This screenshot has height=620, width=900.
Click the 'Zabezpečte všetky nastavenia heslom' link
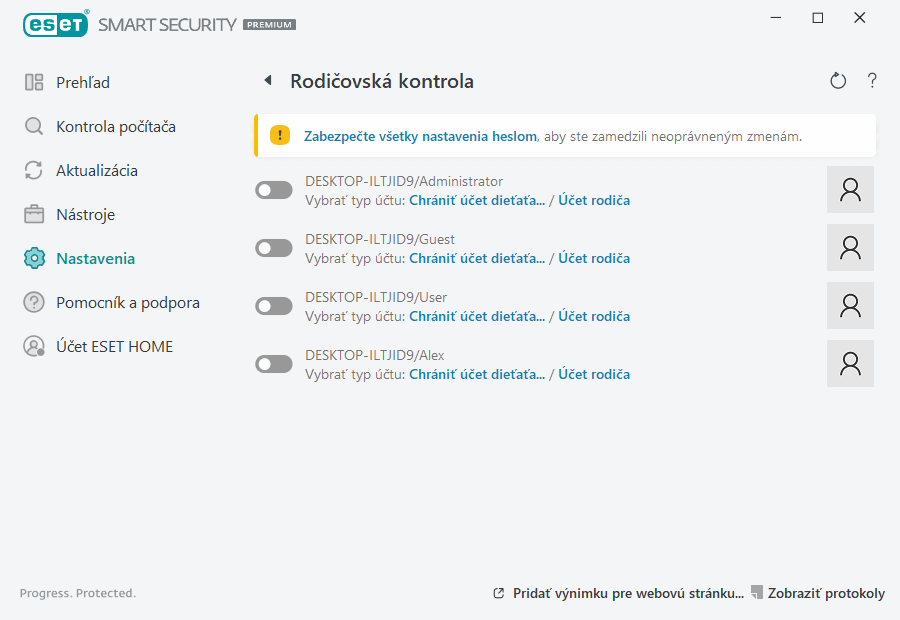point(421,135)
